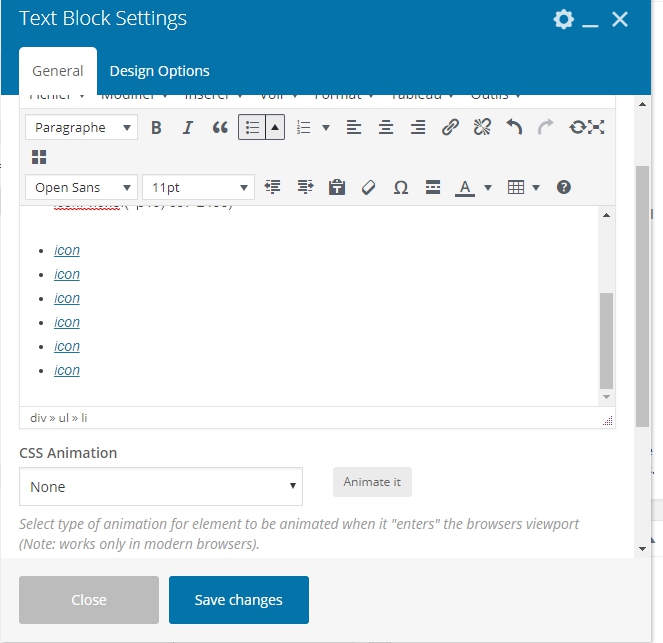Image resolution: width=663 pixels, height=643 pixels.
Task: Open bulleted list style options arrow
Action: coord(275,127)
